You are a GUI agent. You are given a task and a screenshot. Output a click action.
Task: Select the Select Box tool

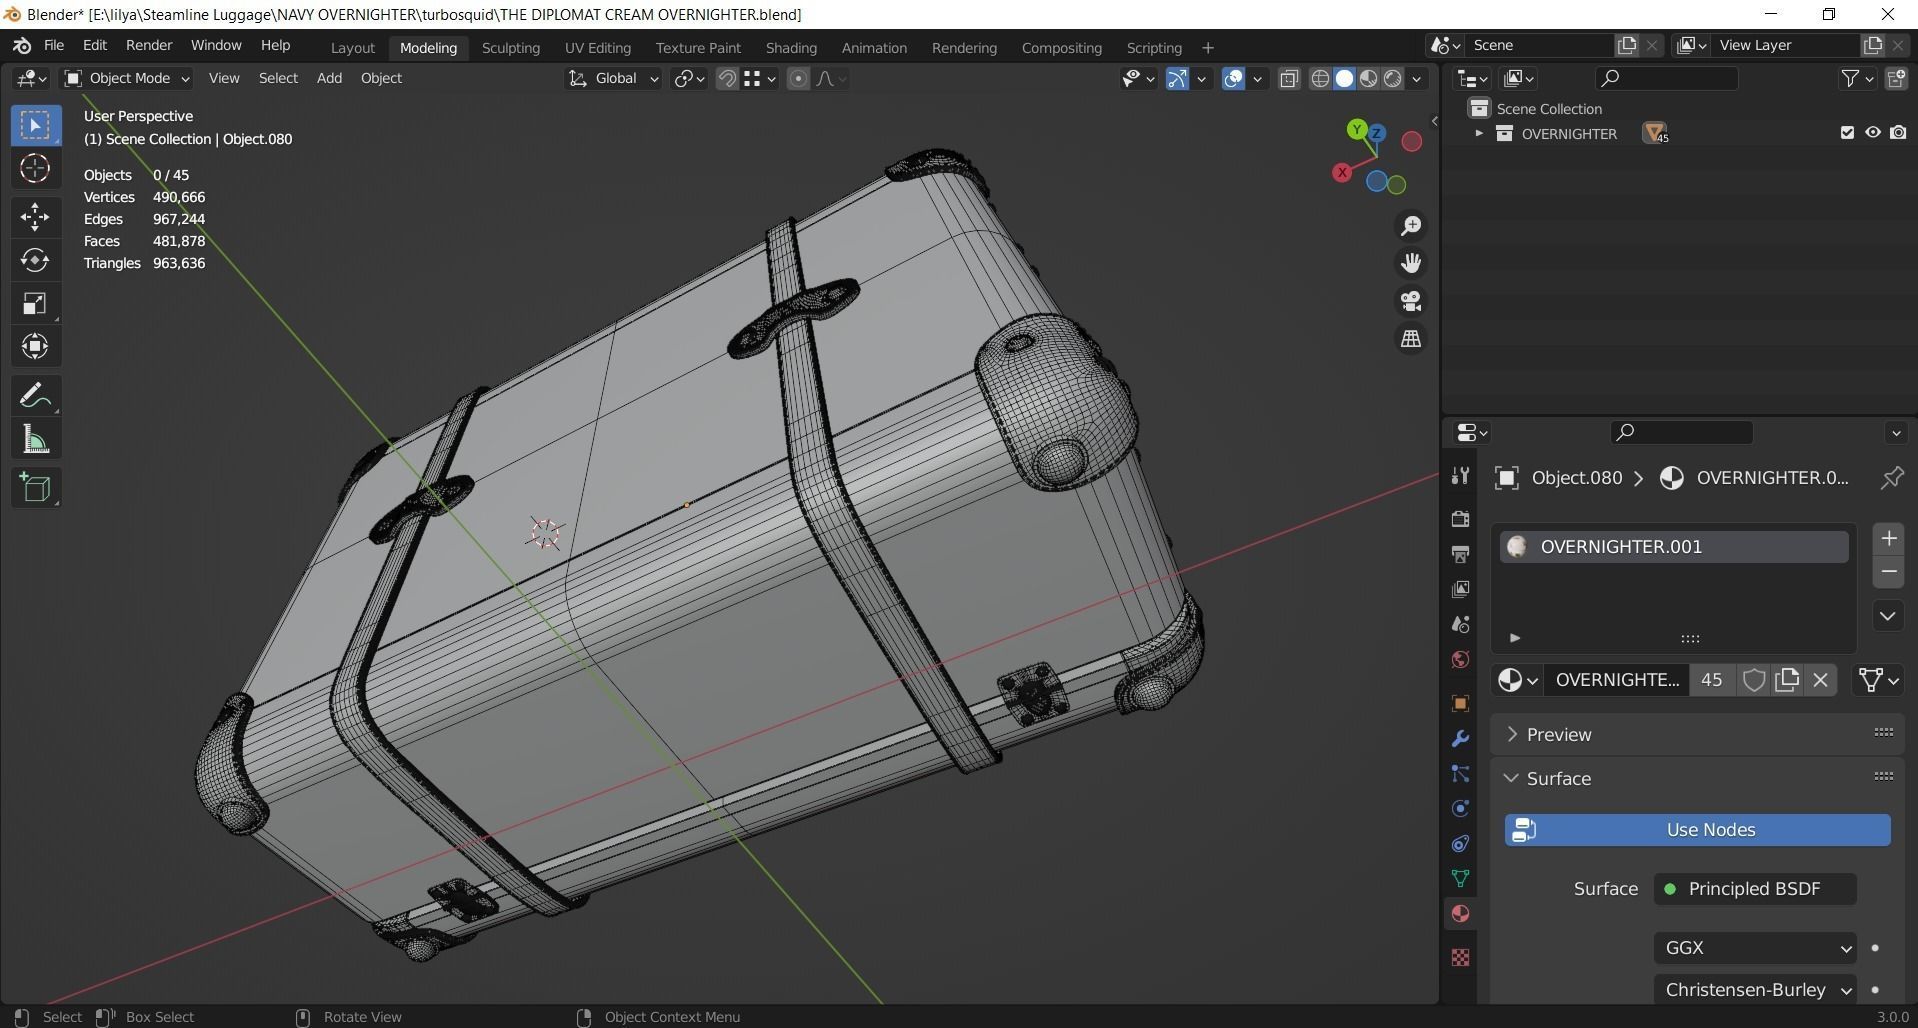(x=35, y=125)
